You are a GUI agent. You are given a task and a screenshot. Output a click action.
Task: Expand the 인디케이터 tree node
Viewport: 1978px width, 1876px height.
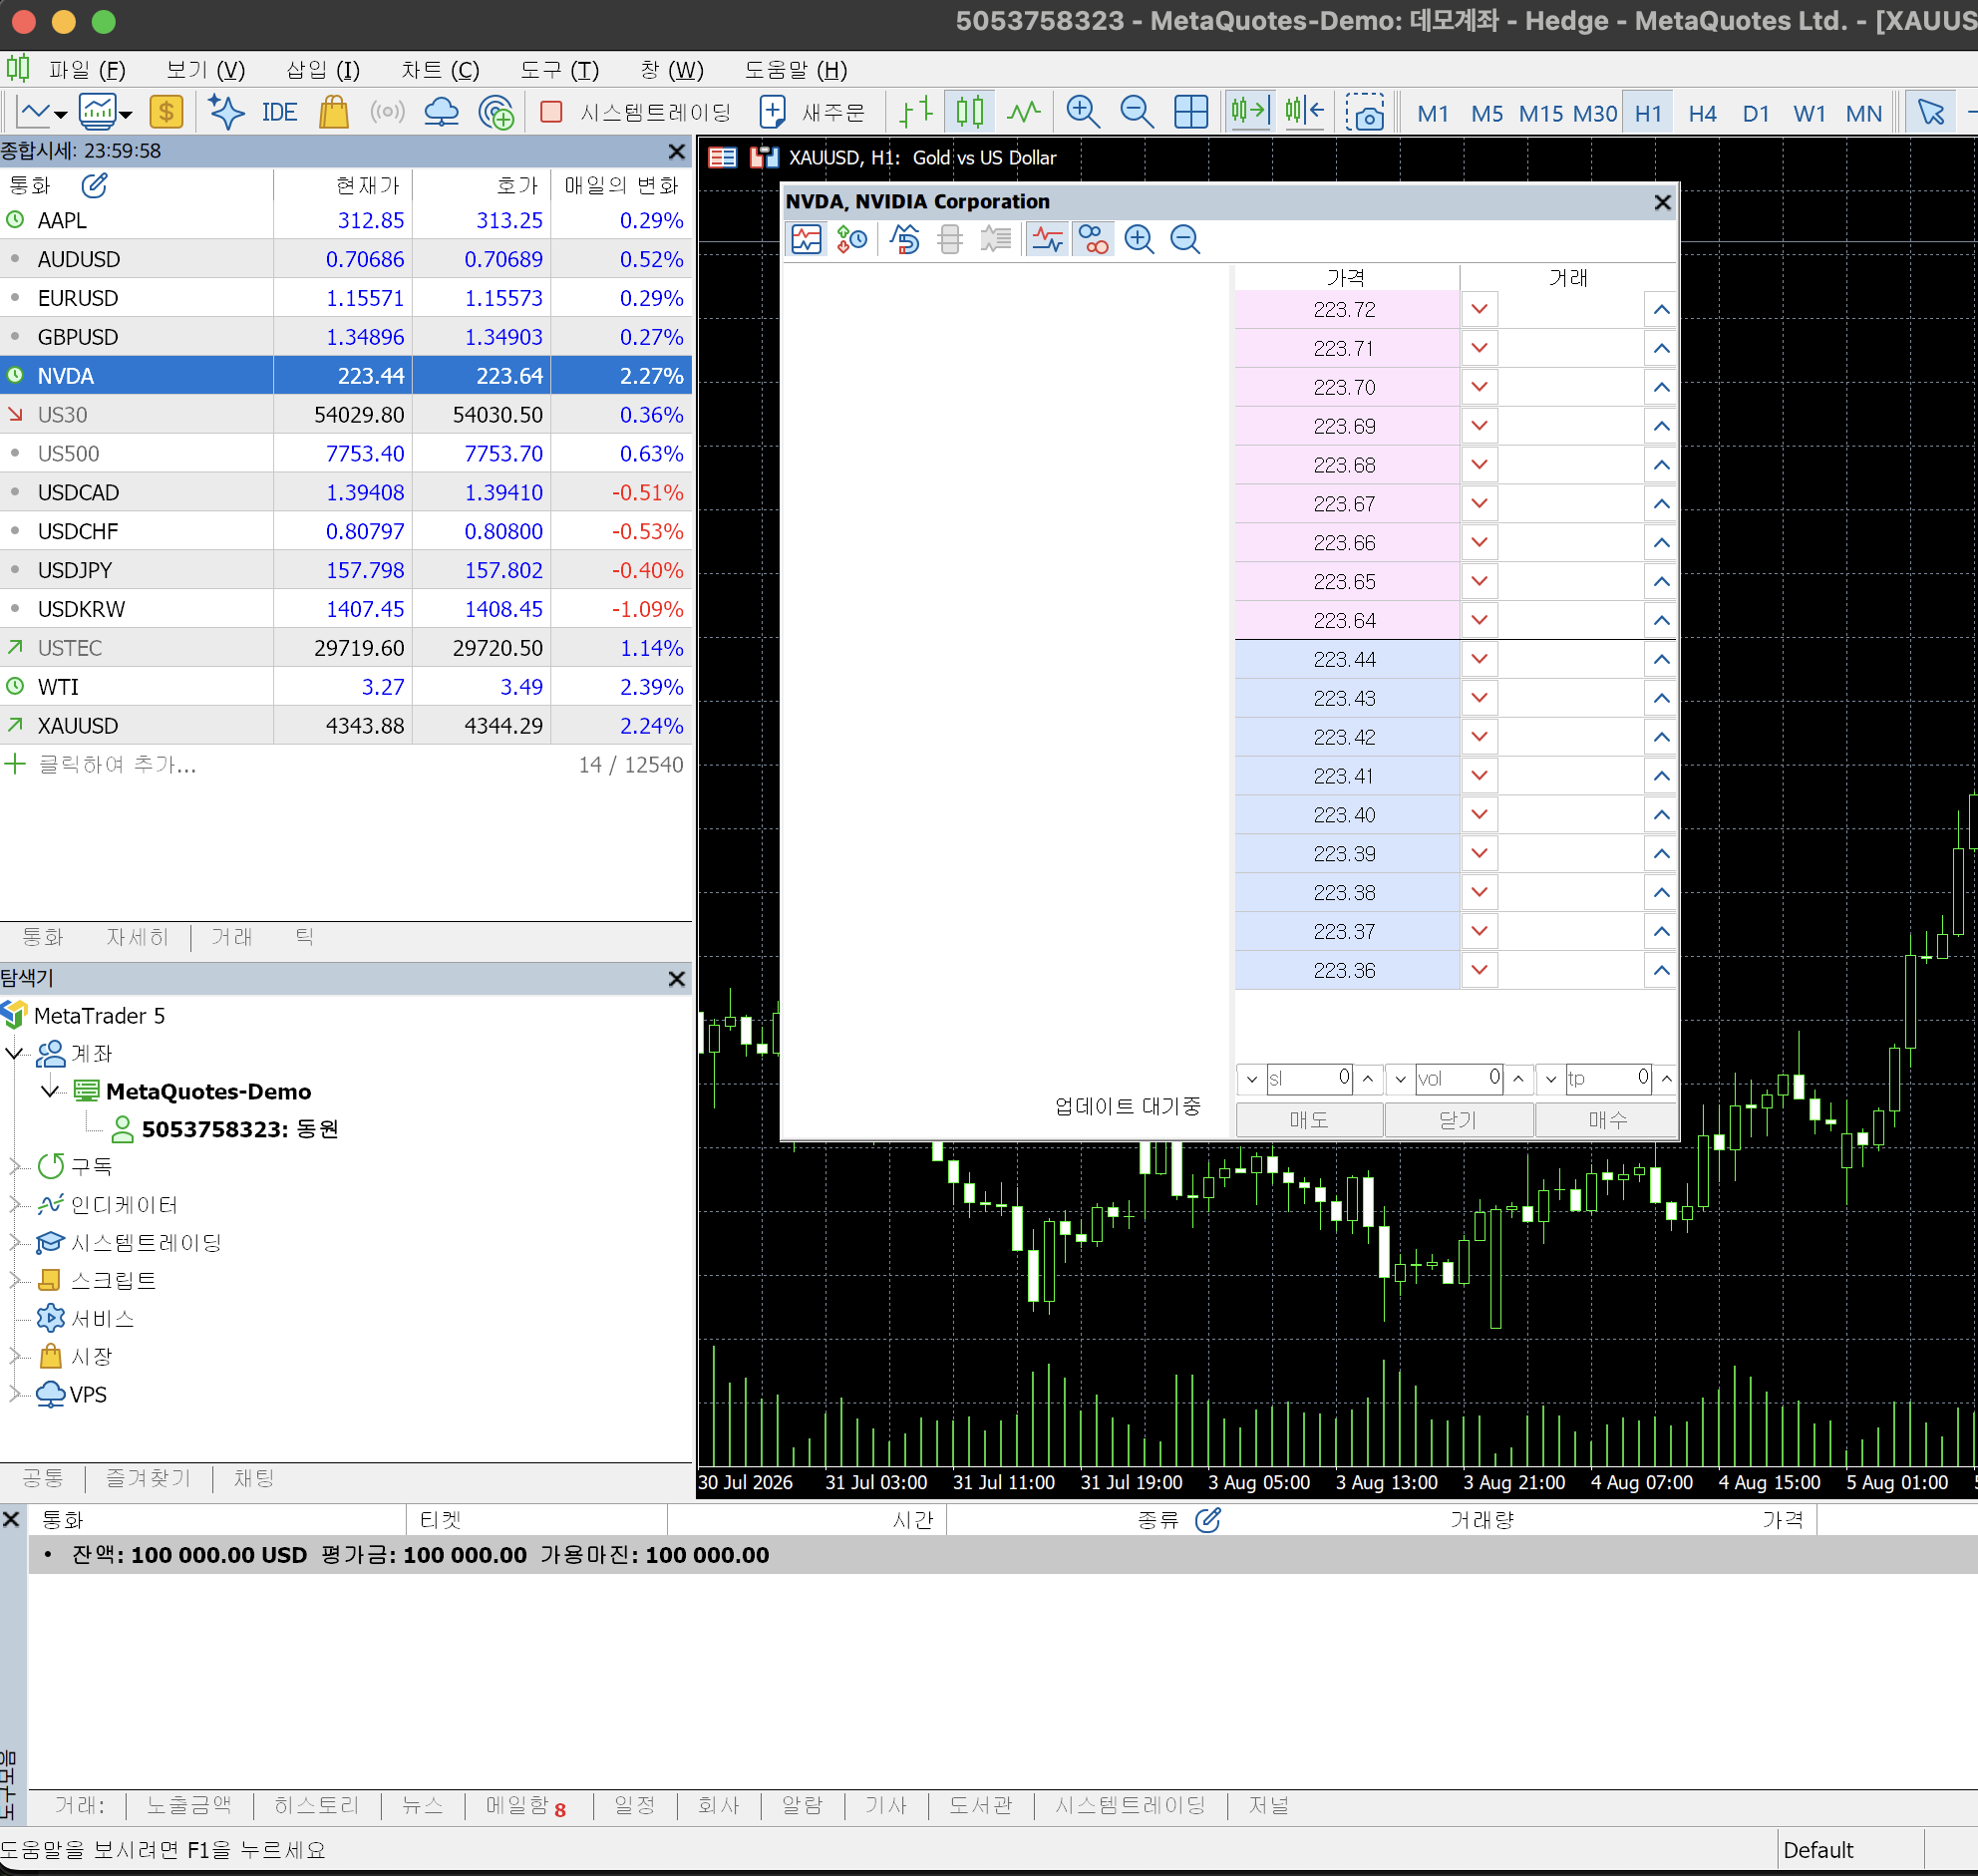pos(14,1204)
